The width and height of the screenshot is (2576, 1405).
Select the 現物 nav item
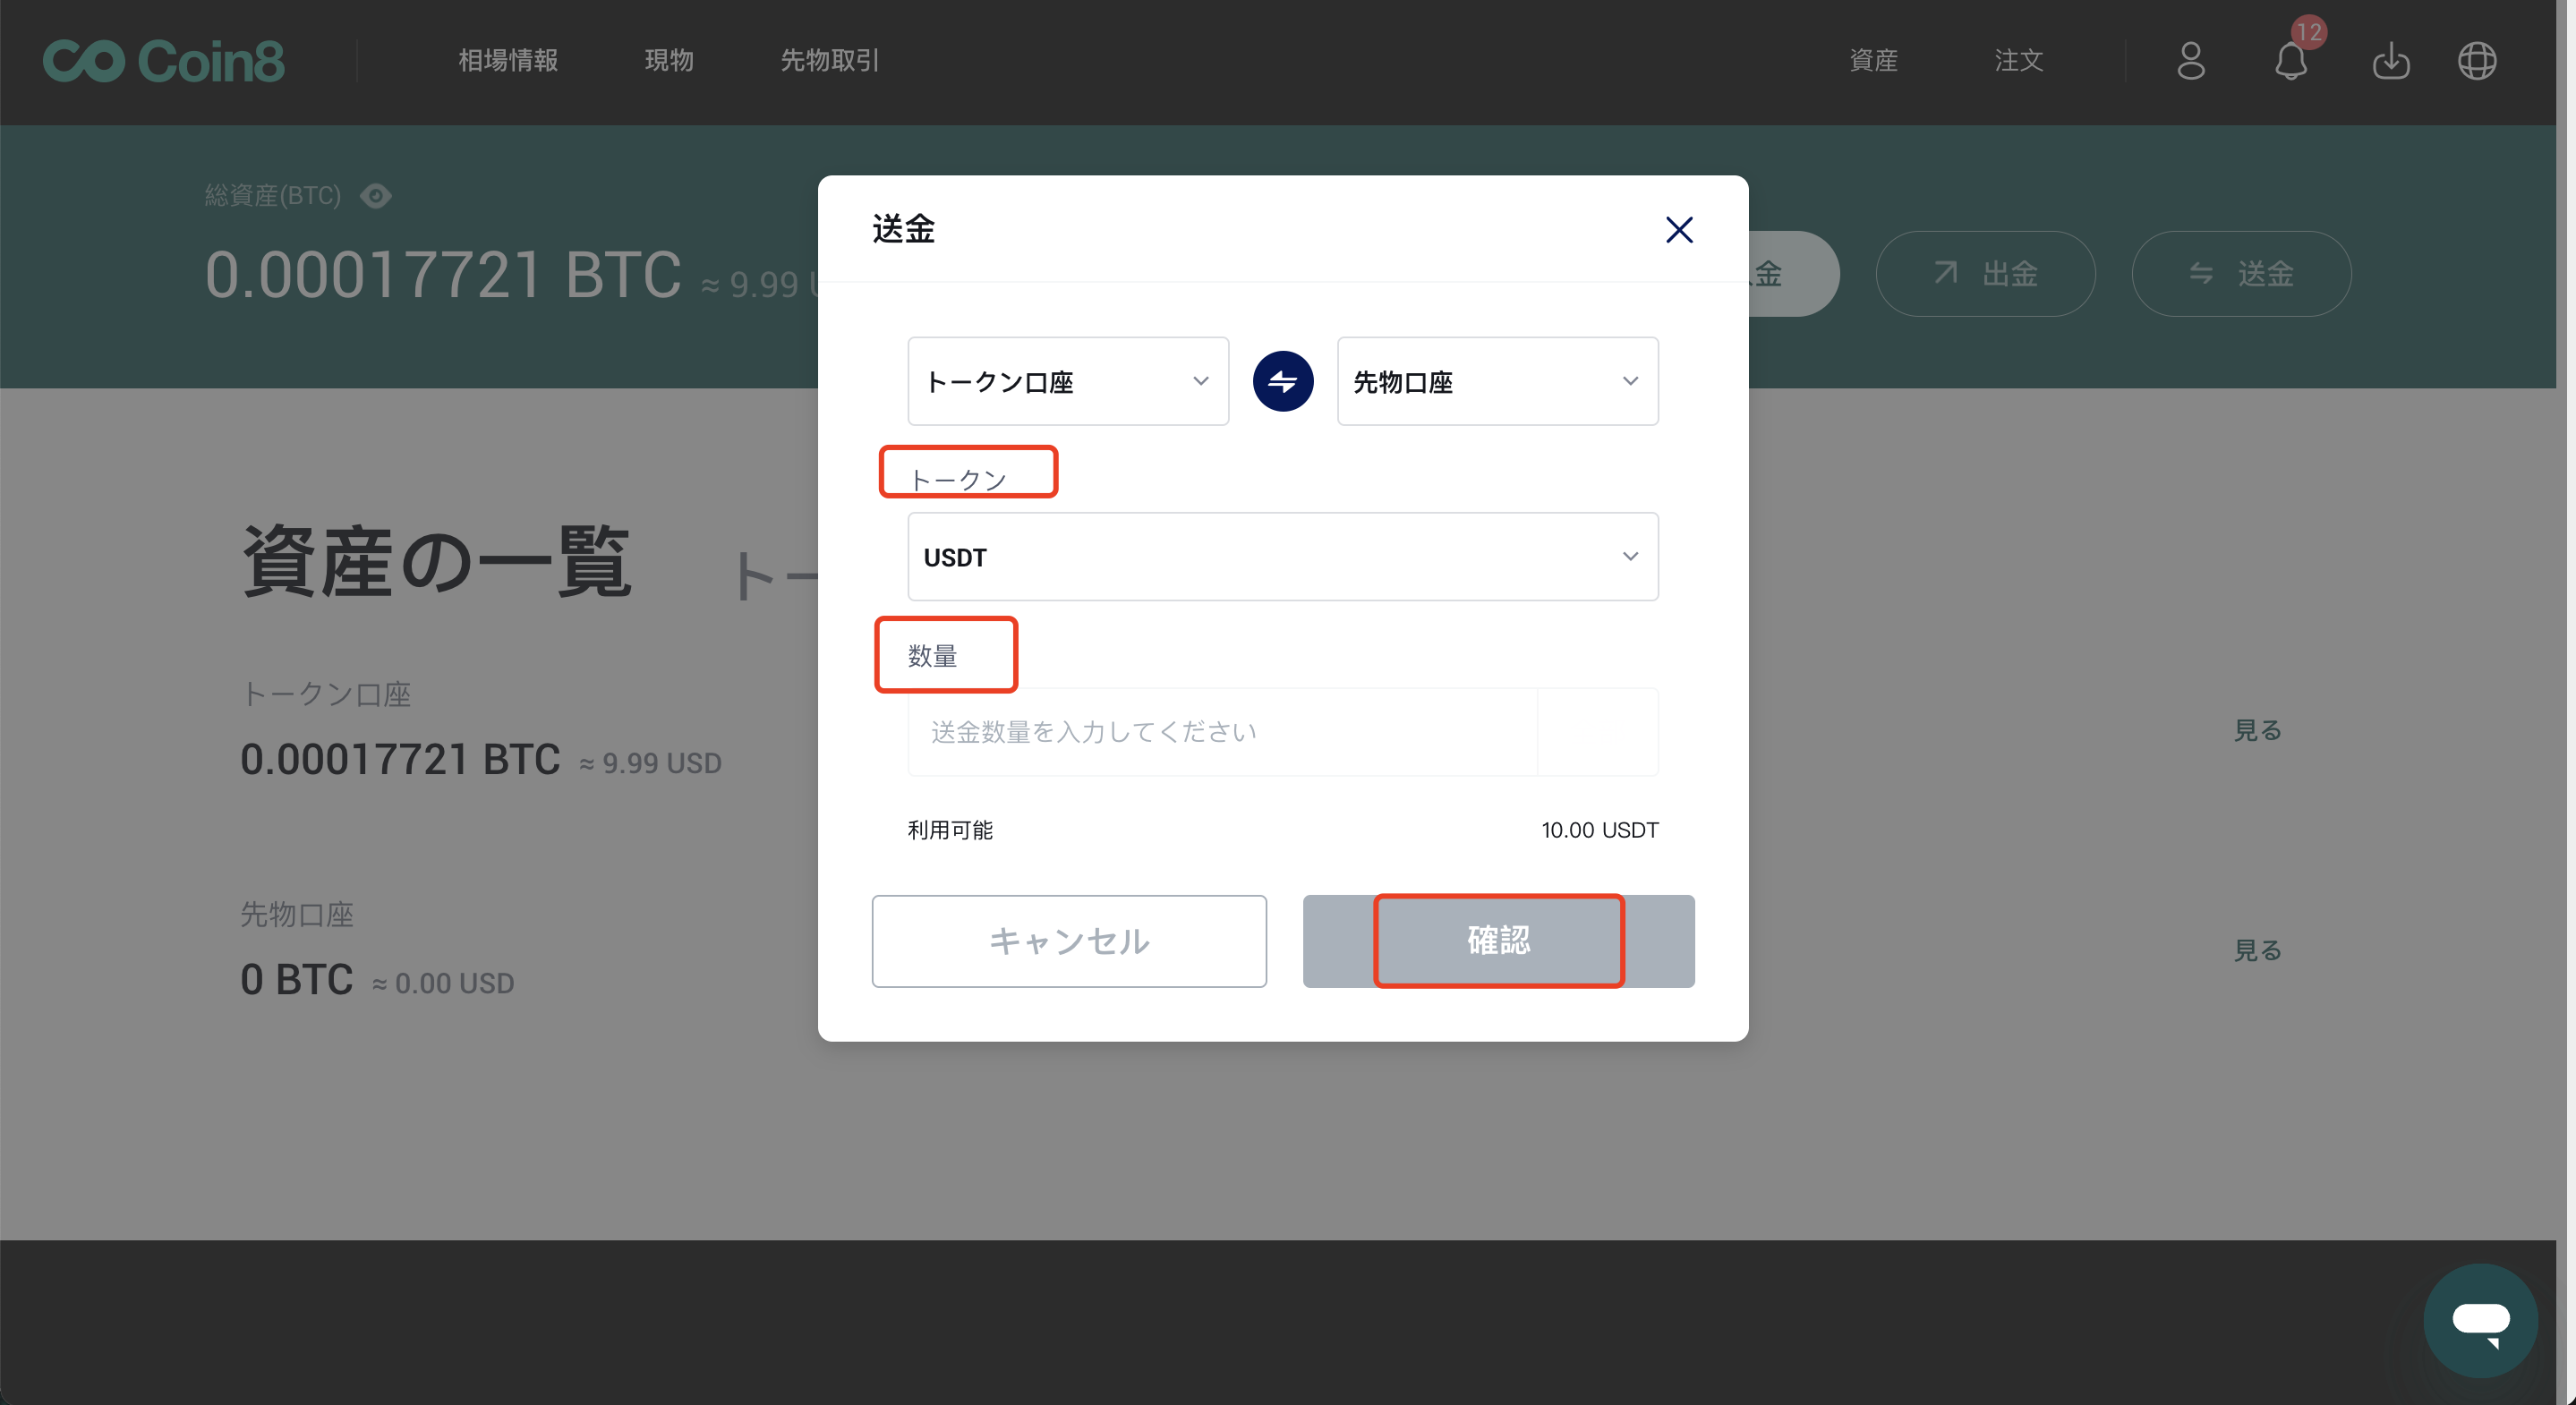[669, 61]
